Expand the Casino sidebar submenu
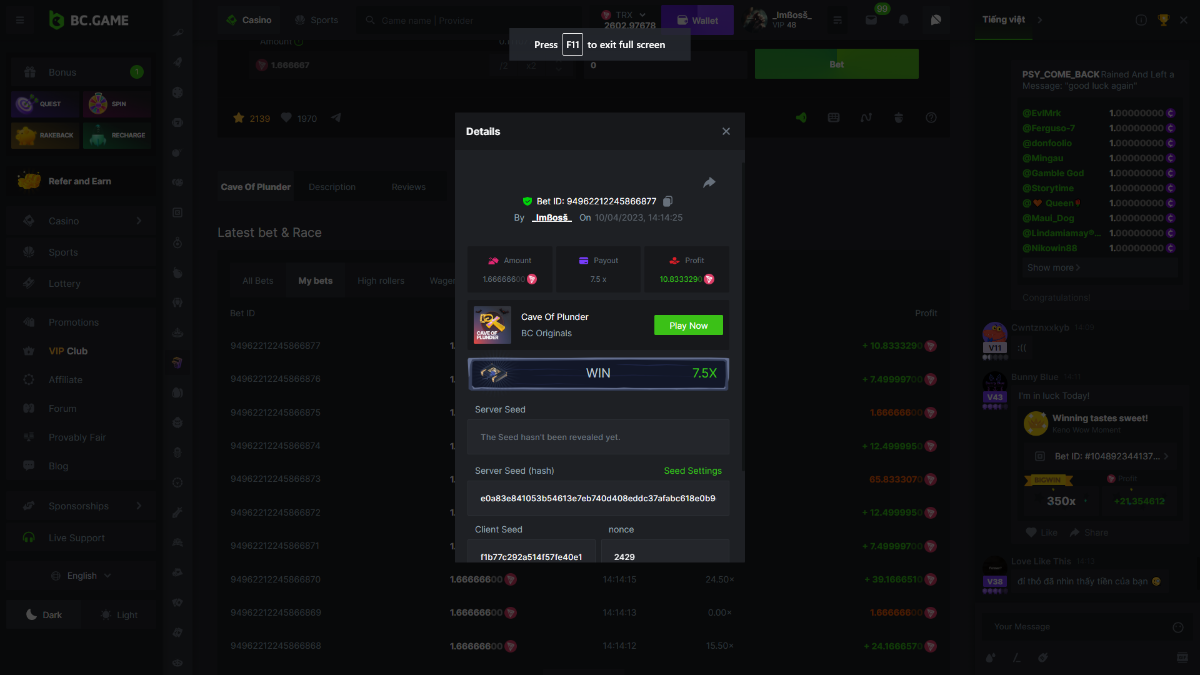 click(139, 221)
